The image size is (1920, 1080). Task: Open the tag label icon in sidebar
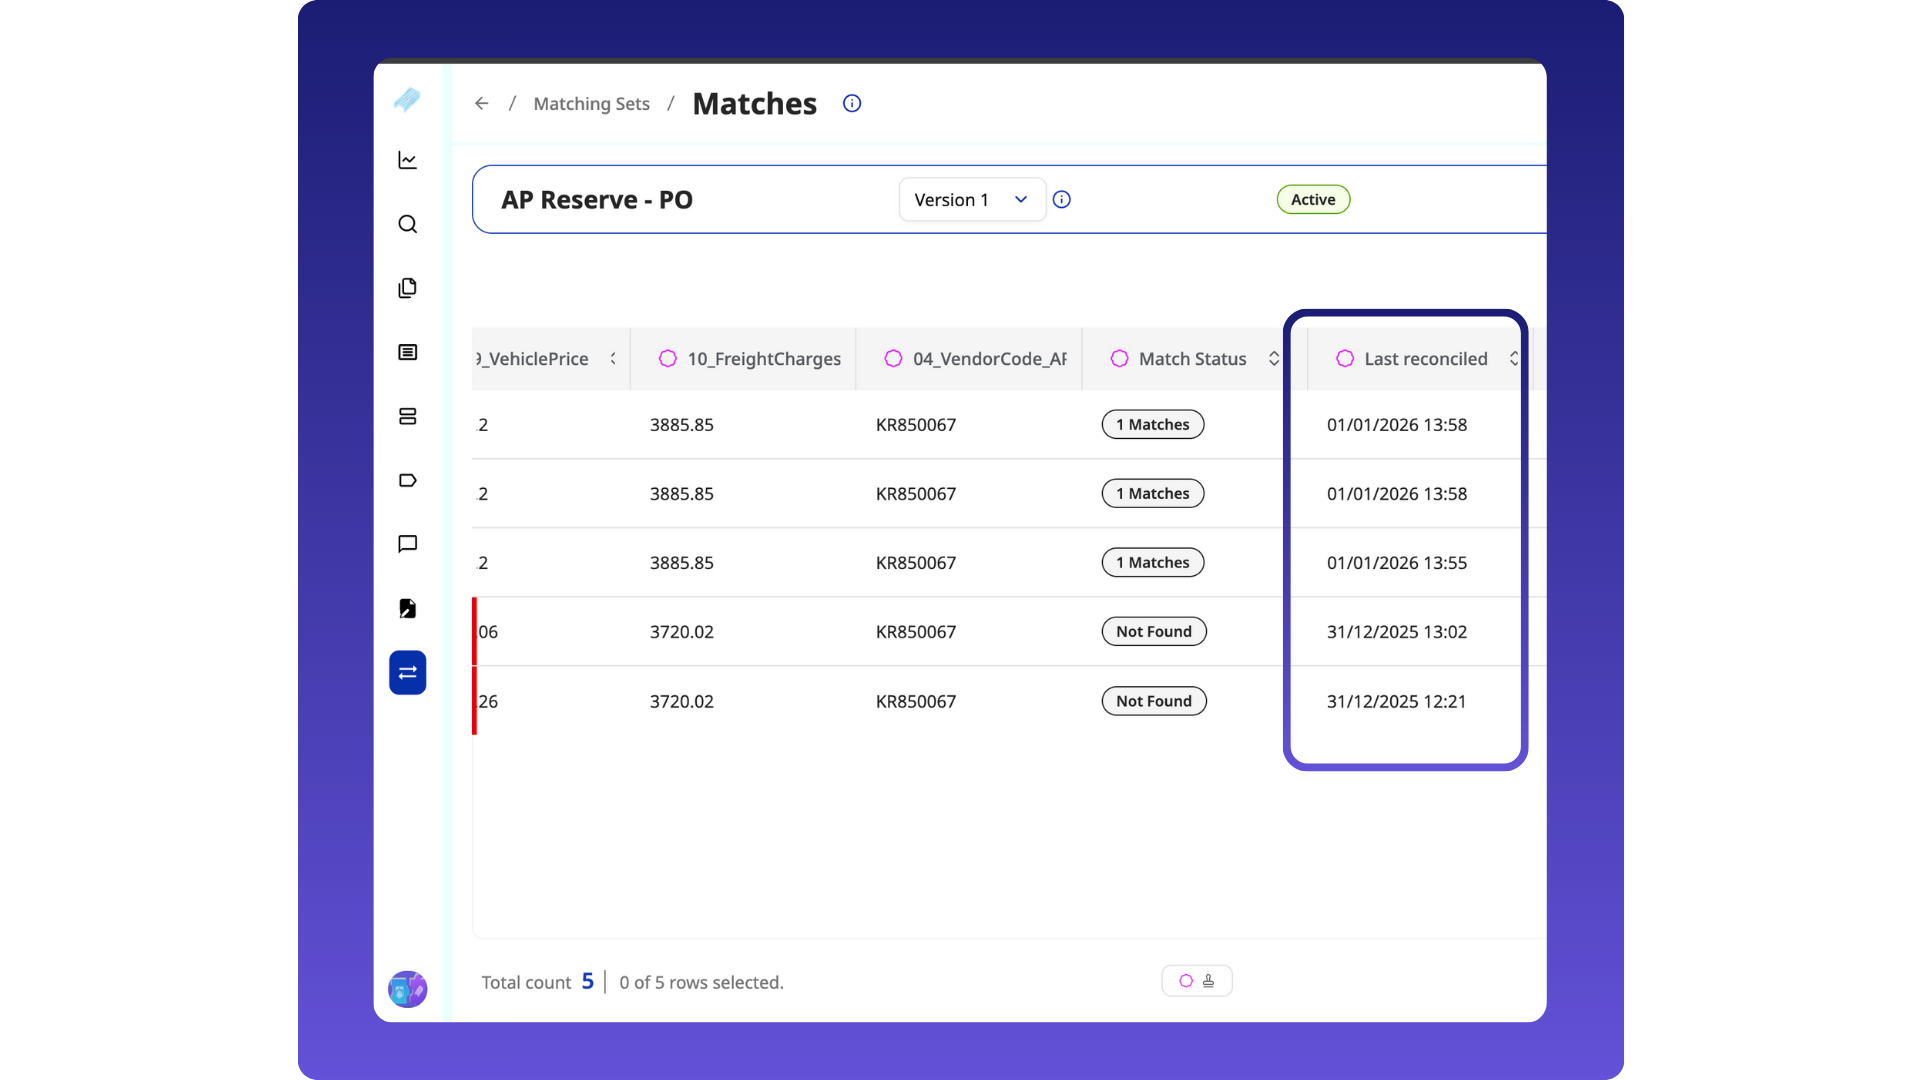pos(407,480)
